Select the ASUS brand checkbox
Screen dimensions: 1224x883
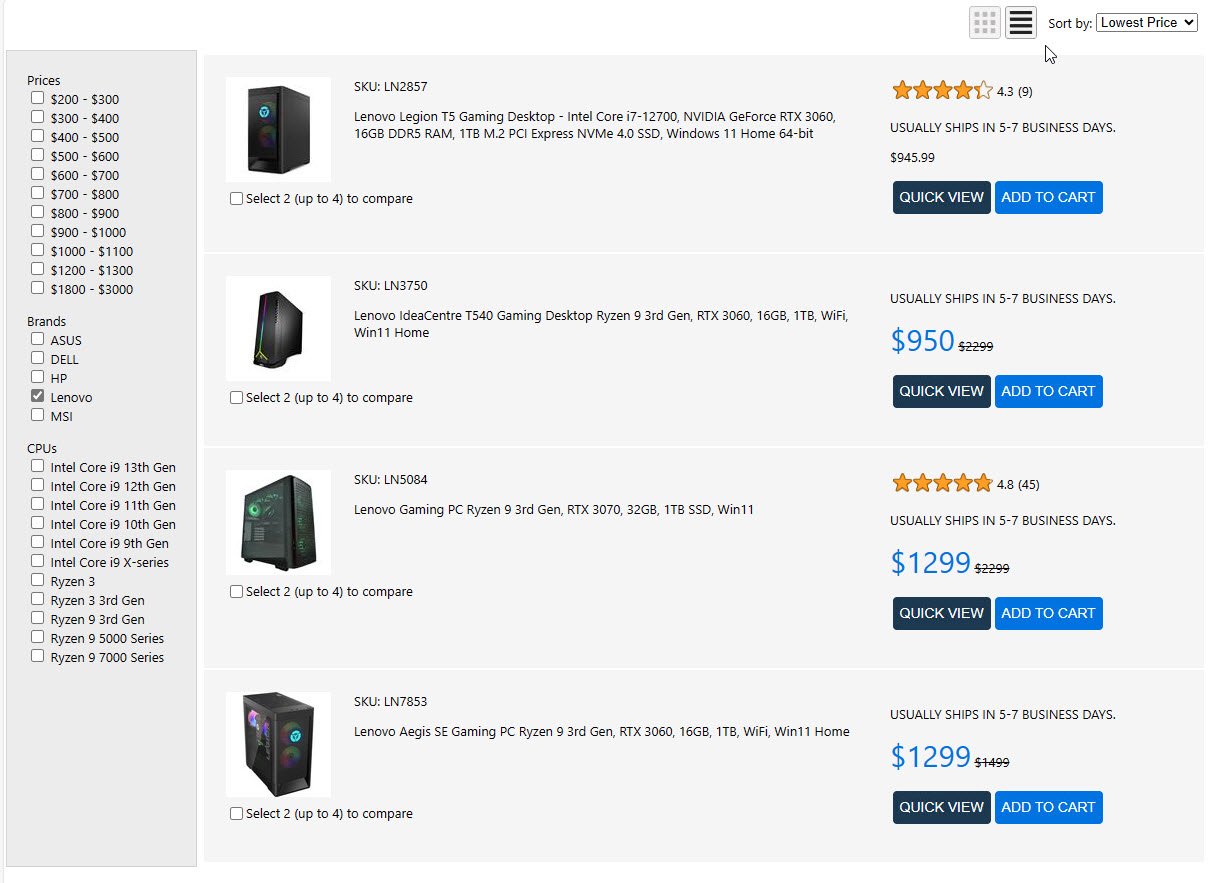(38, 339)
